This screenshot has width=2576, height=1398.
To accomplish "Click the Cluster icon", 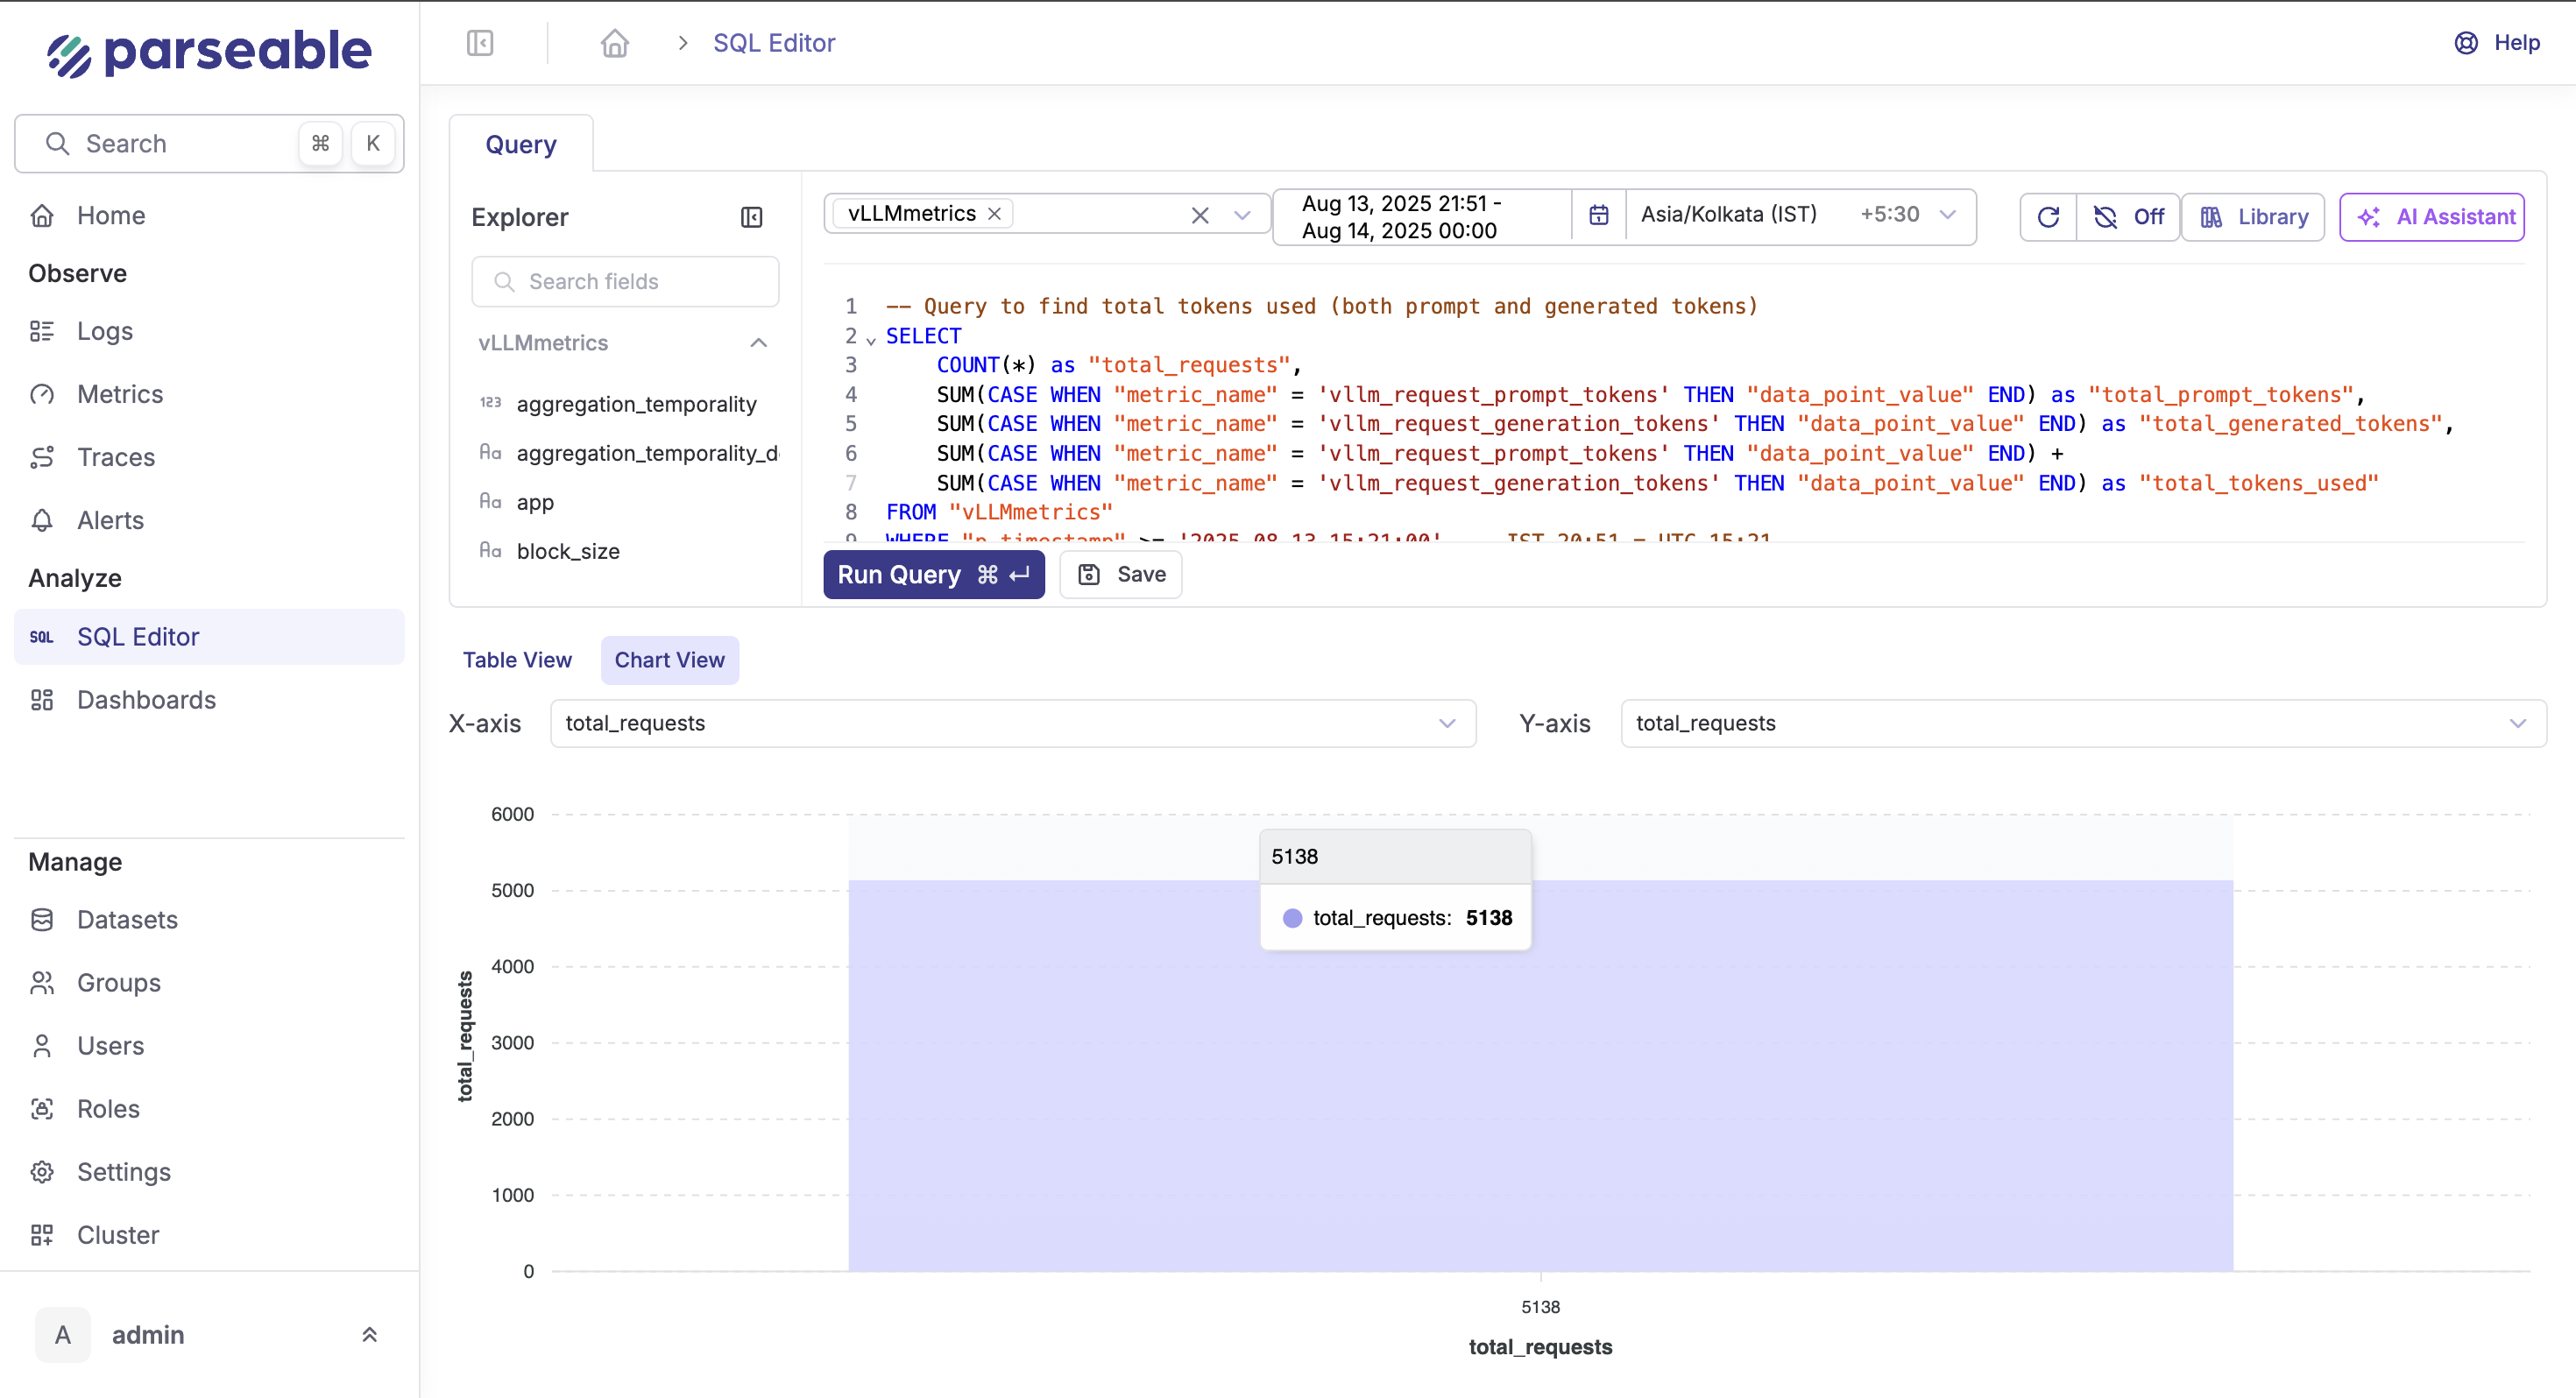I will [x=42, y=1235].
